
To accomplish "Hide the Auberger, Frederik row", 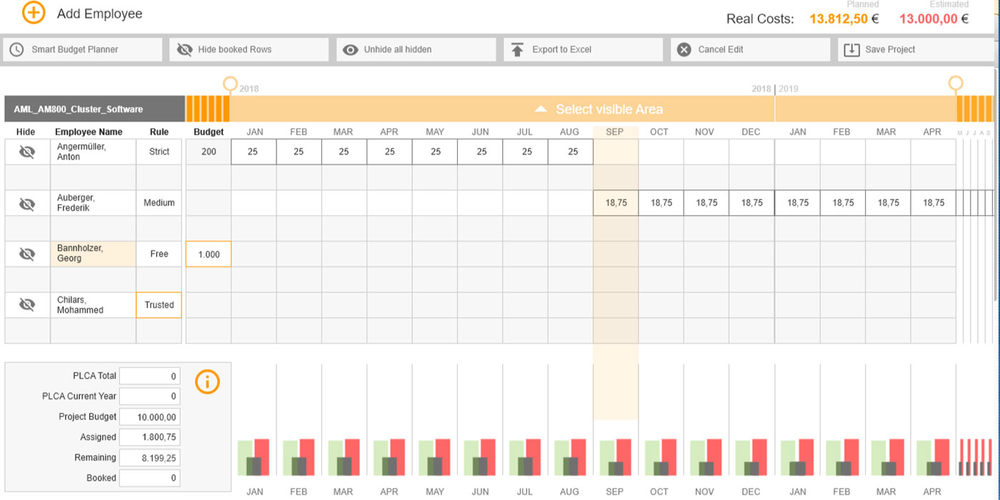I will [x=27, y=203].
